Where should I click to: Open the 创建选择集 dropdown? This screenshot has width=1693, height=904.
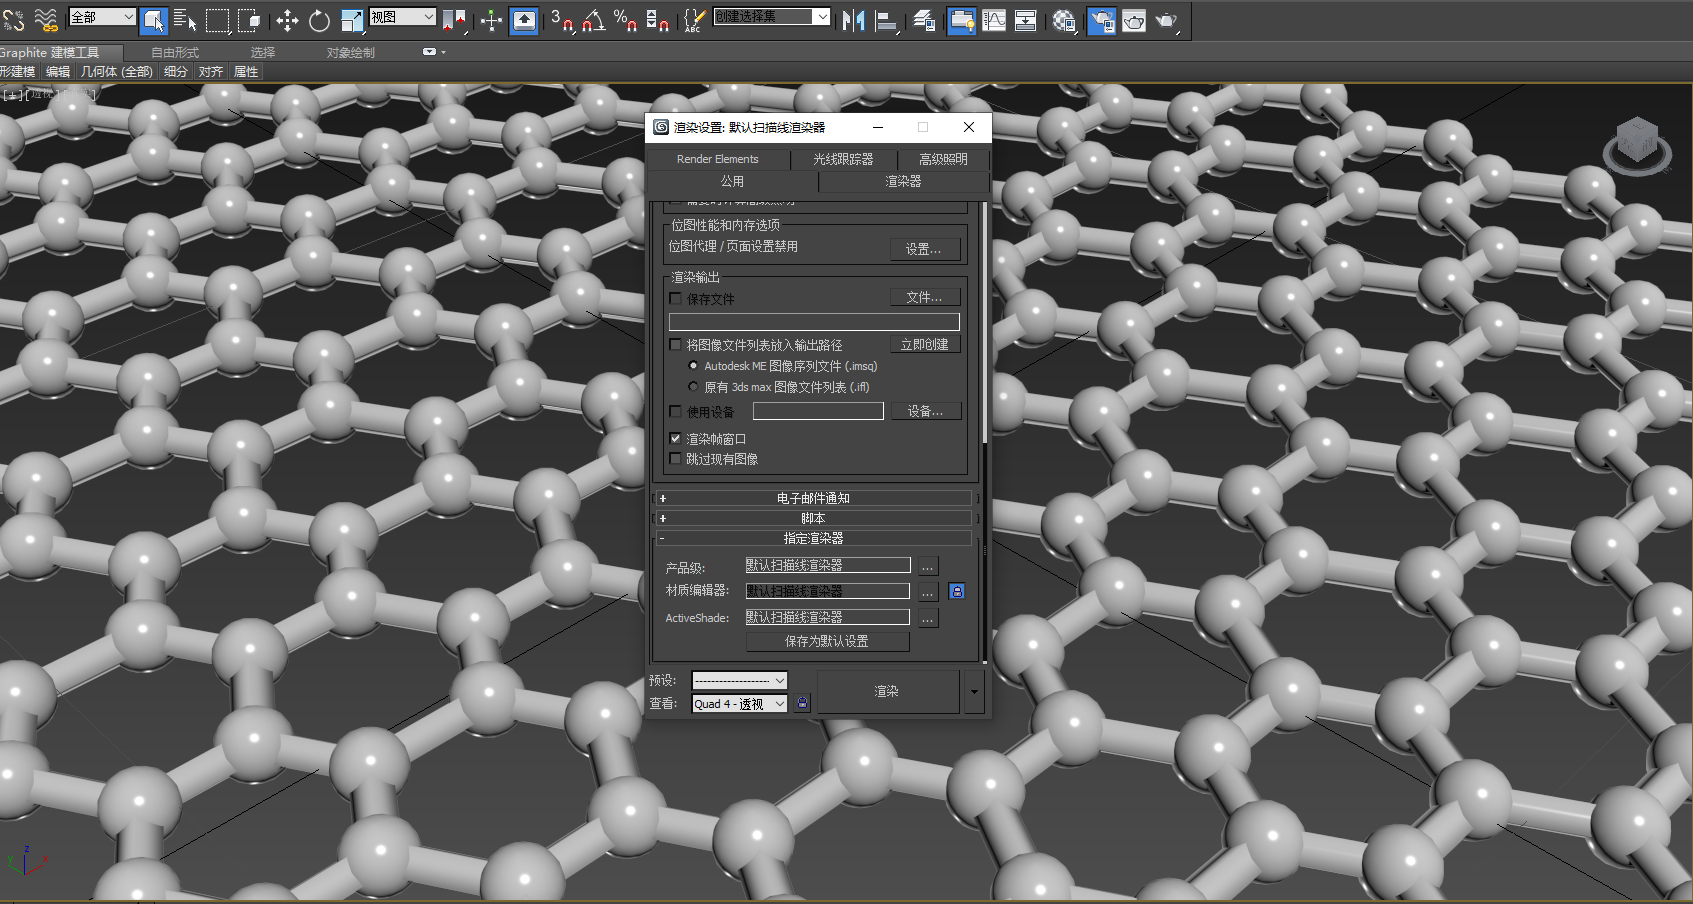[x=772, y=17]
